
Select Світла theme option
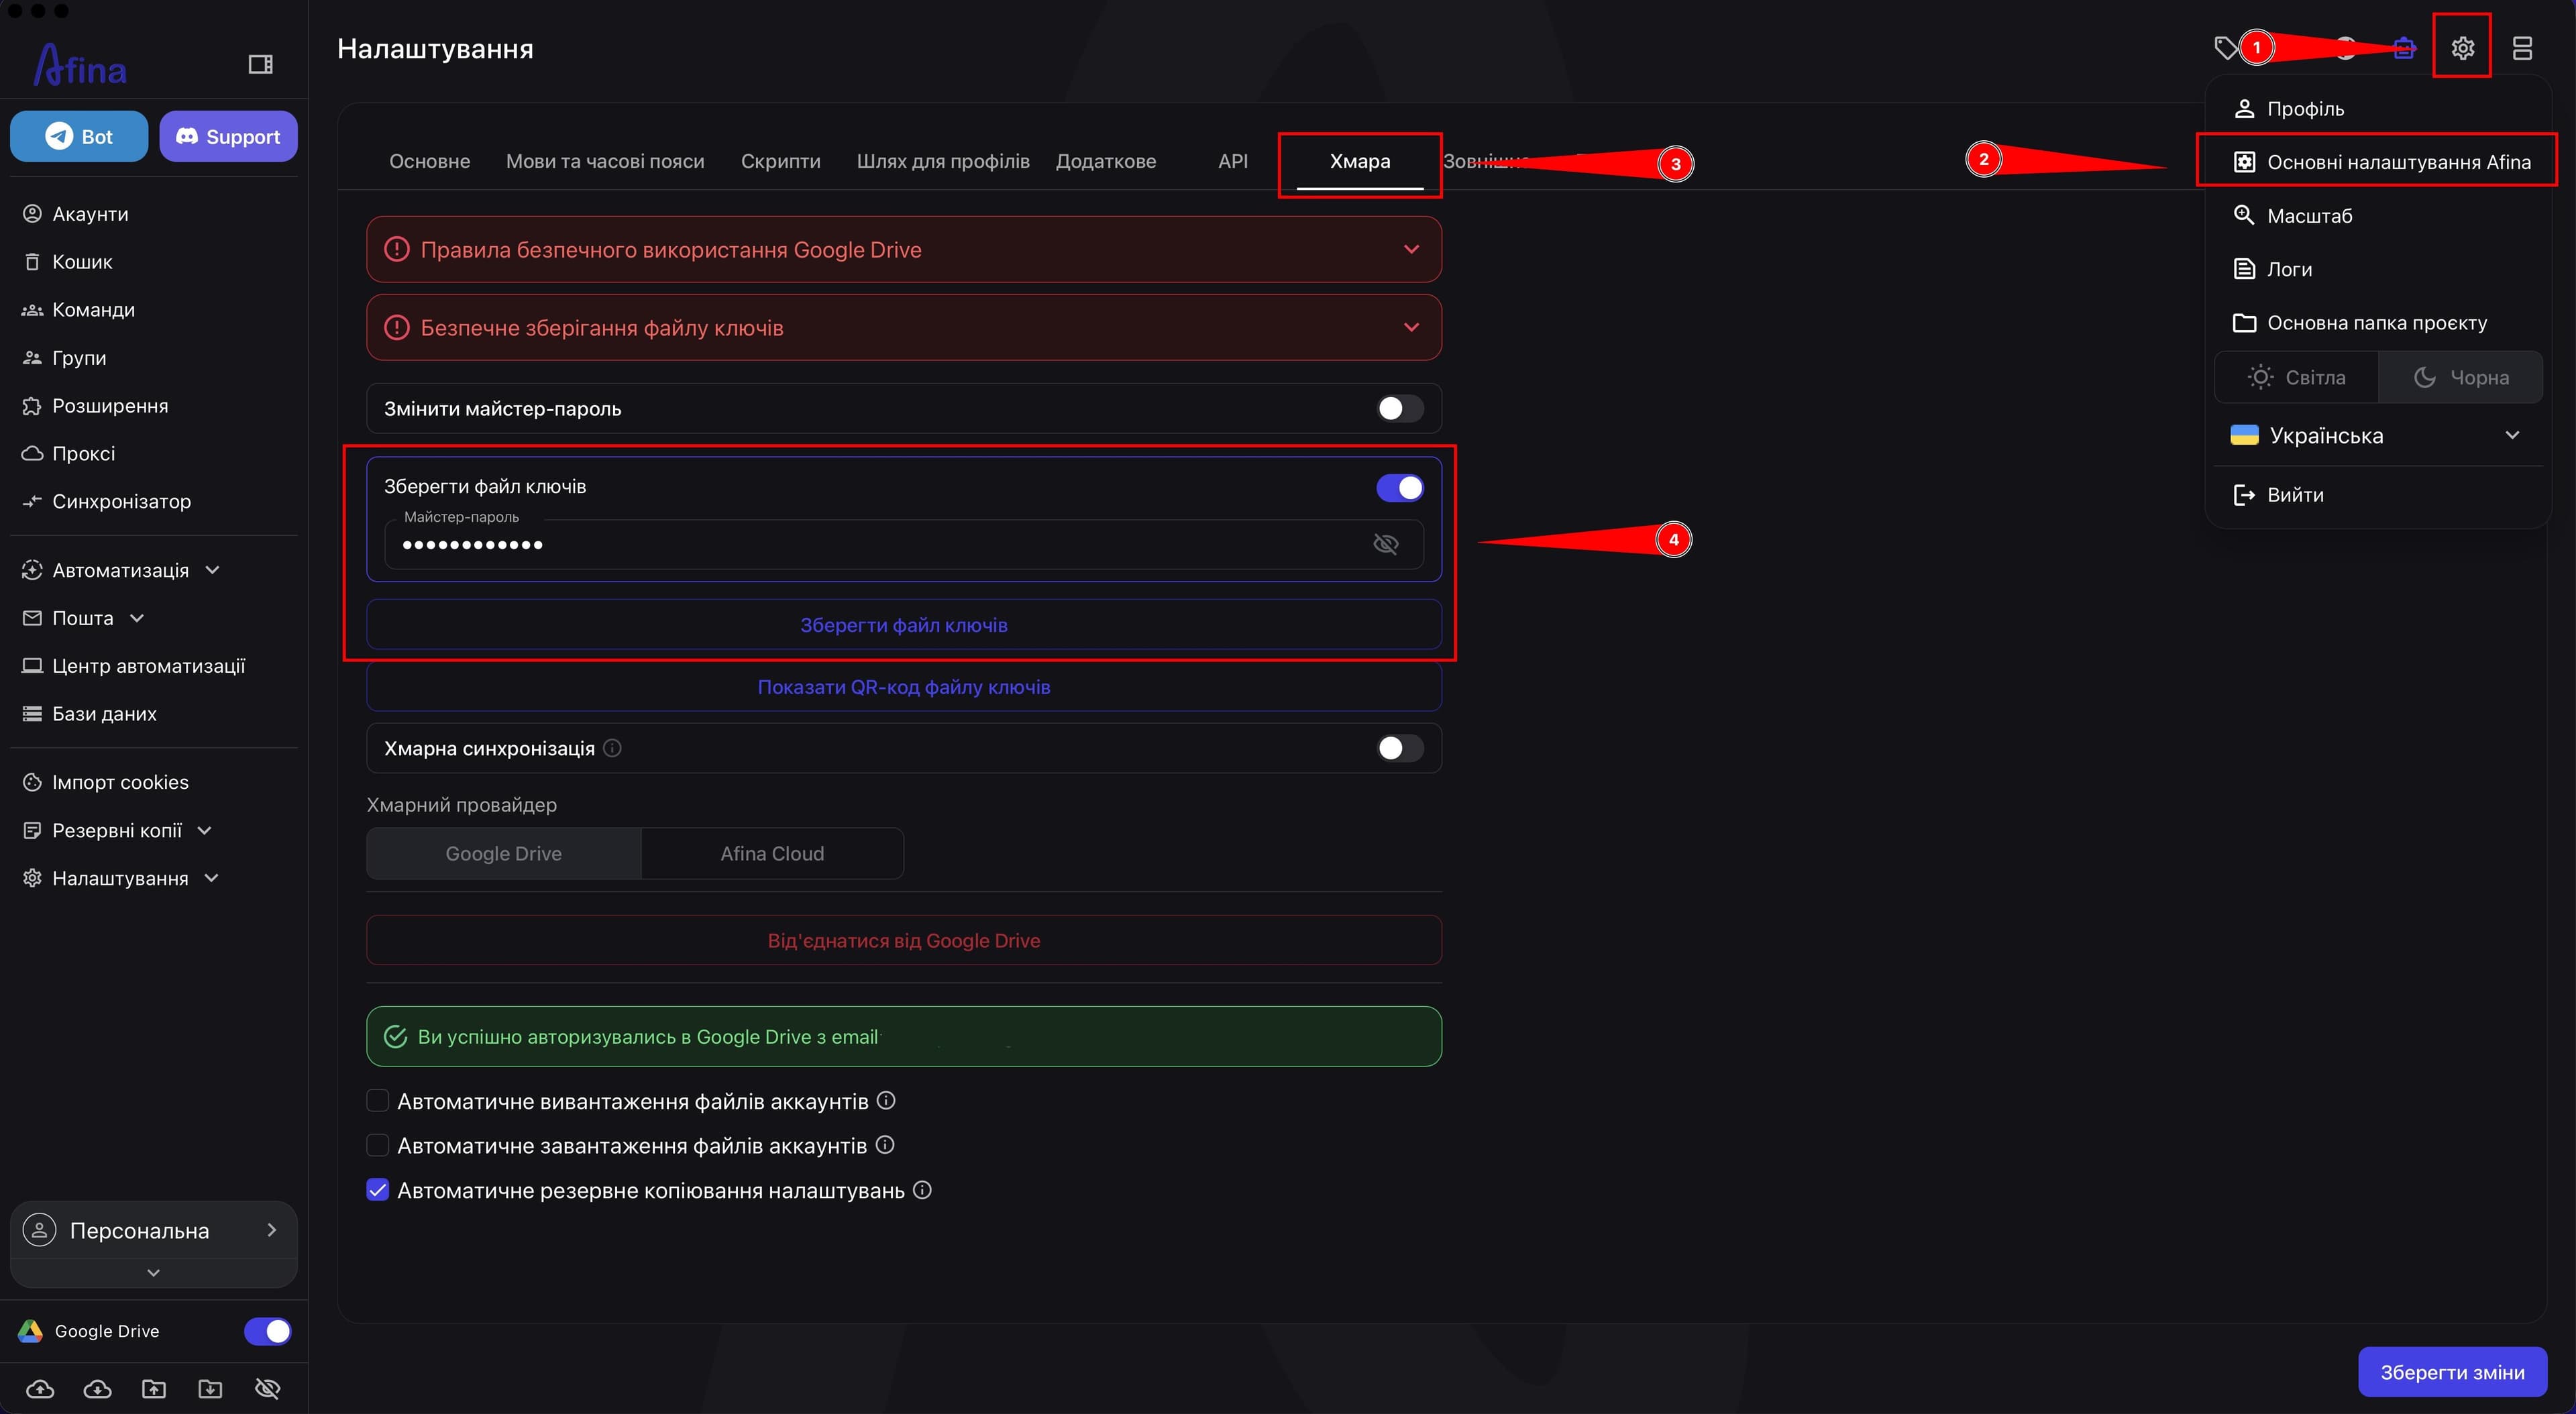pyautogui.click(x=2296, y=377)
